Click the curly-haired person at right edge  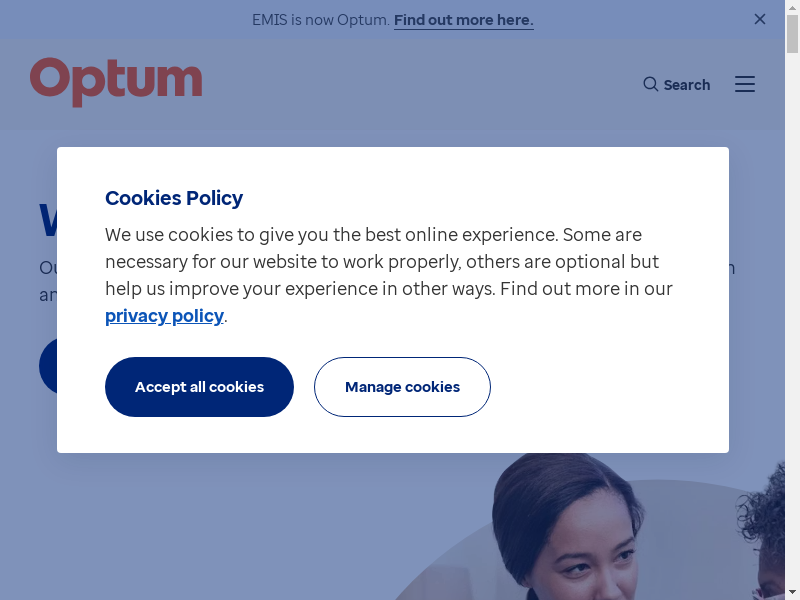click(x=773, y=530)
